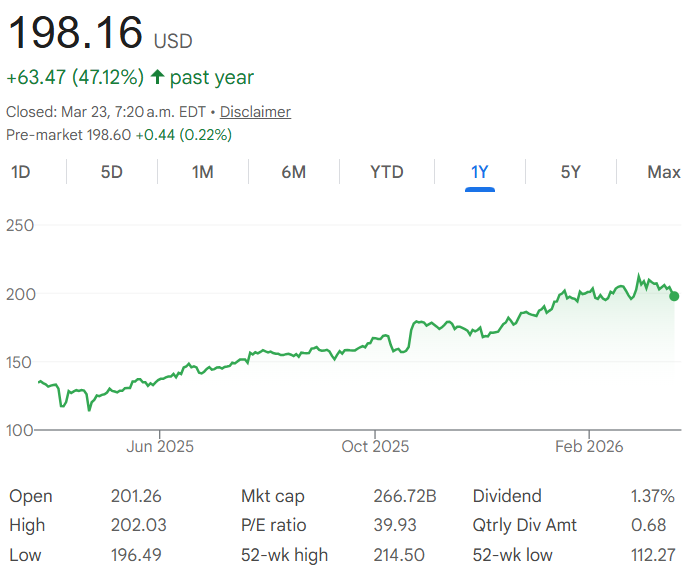Switch to the 5D range tab
This screenshot has height=572, width=683.
click(x=112, y=172)
